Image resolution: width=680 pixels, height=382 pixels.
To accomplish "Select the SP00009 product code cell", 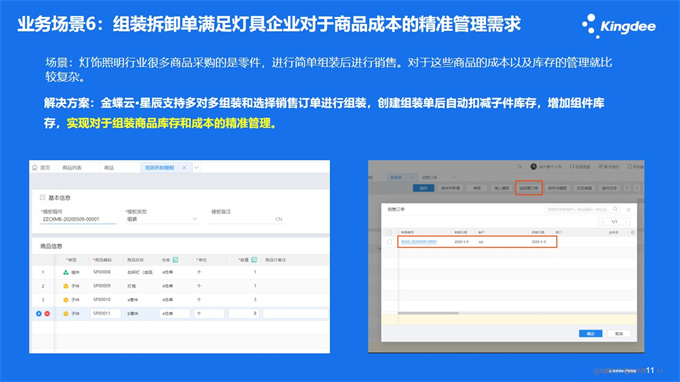I will click(102, 286).
